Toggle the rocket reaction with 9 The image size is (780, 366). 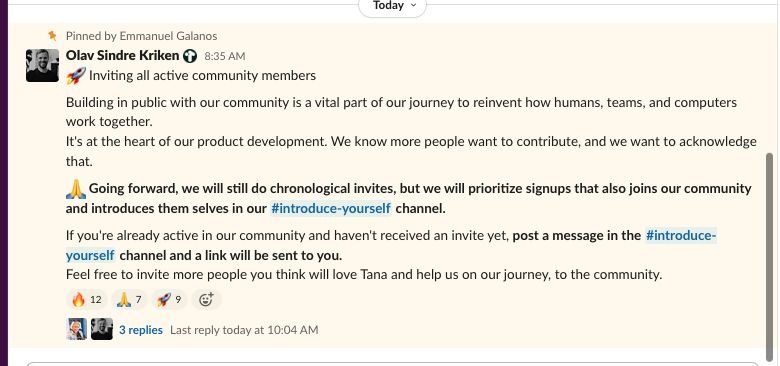(x=169, y=299)
